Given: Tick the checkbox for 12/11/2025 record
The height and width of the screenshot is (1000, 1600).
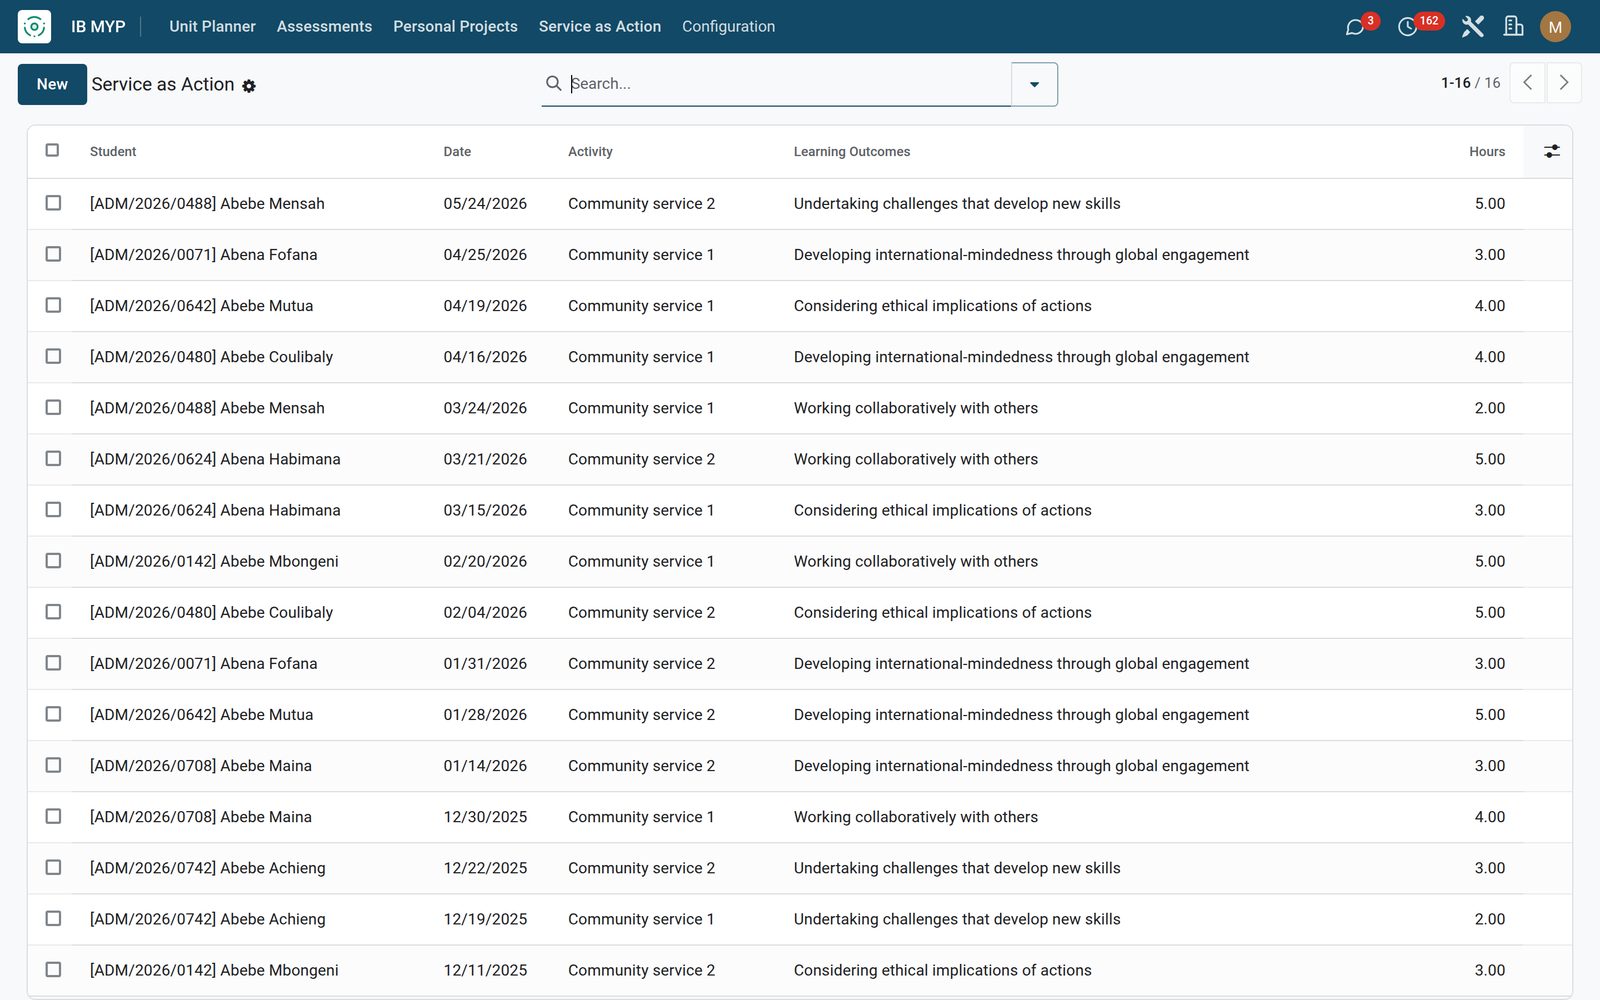Looking at the screenshot, I should click(x=53, y=969).
